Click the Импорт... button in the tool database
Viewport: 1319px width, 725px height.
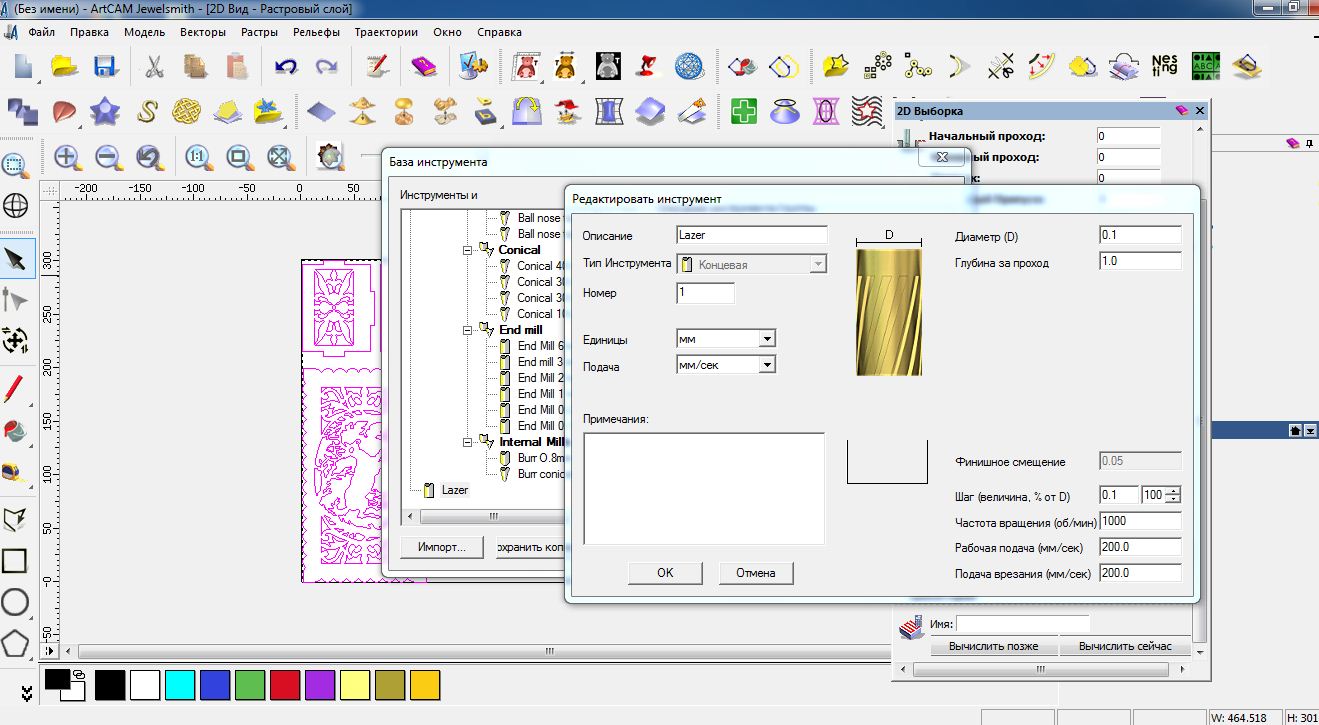pyautogui.click(x=442, y=547)
